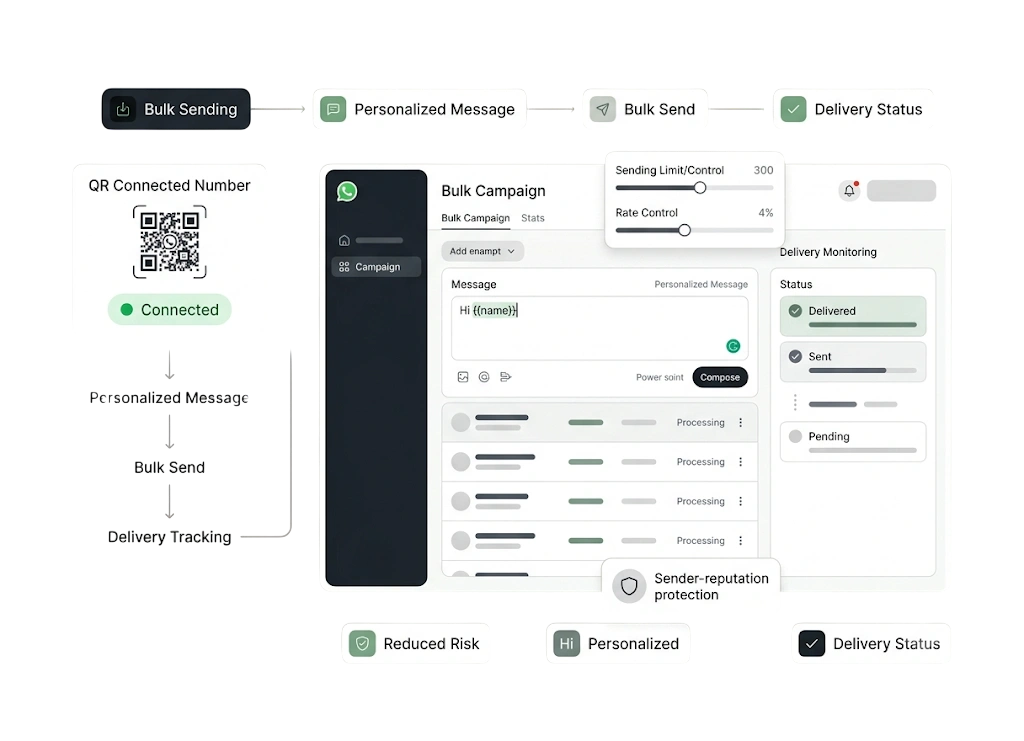Adjust the Rate Control slider handle
1024x741 pixels.
point(684,230)
